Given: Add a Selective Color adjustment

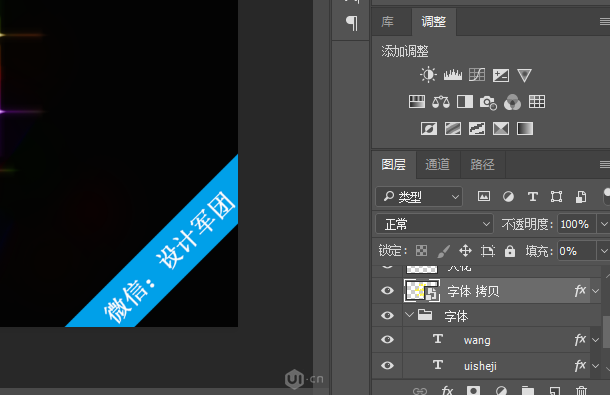Looking at the screenshot, I should click(501, 128).
